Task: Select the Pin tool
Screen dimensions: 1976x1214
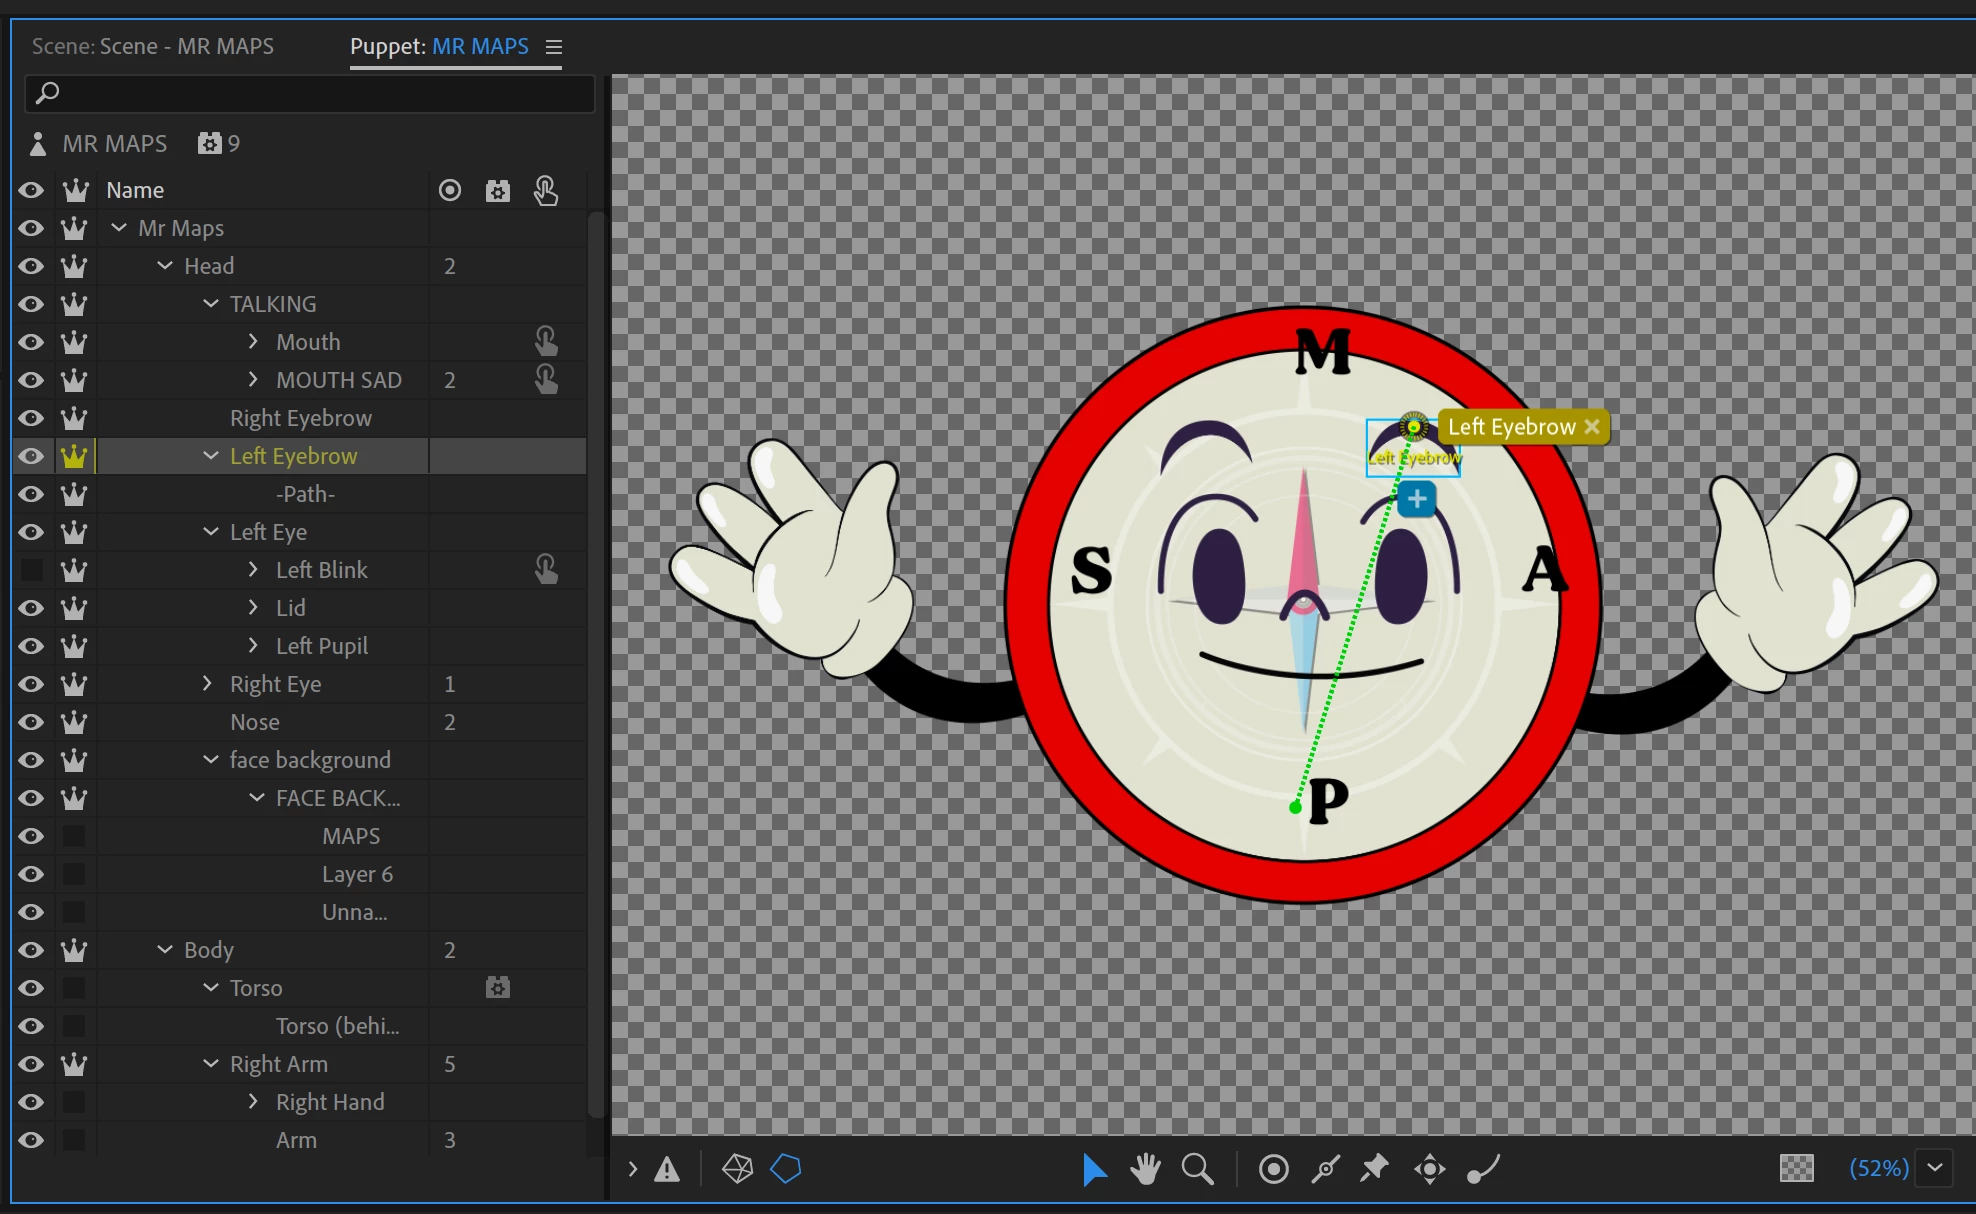Action: coord(1375,1168)
